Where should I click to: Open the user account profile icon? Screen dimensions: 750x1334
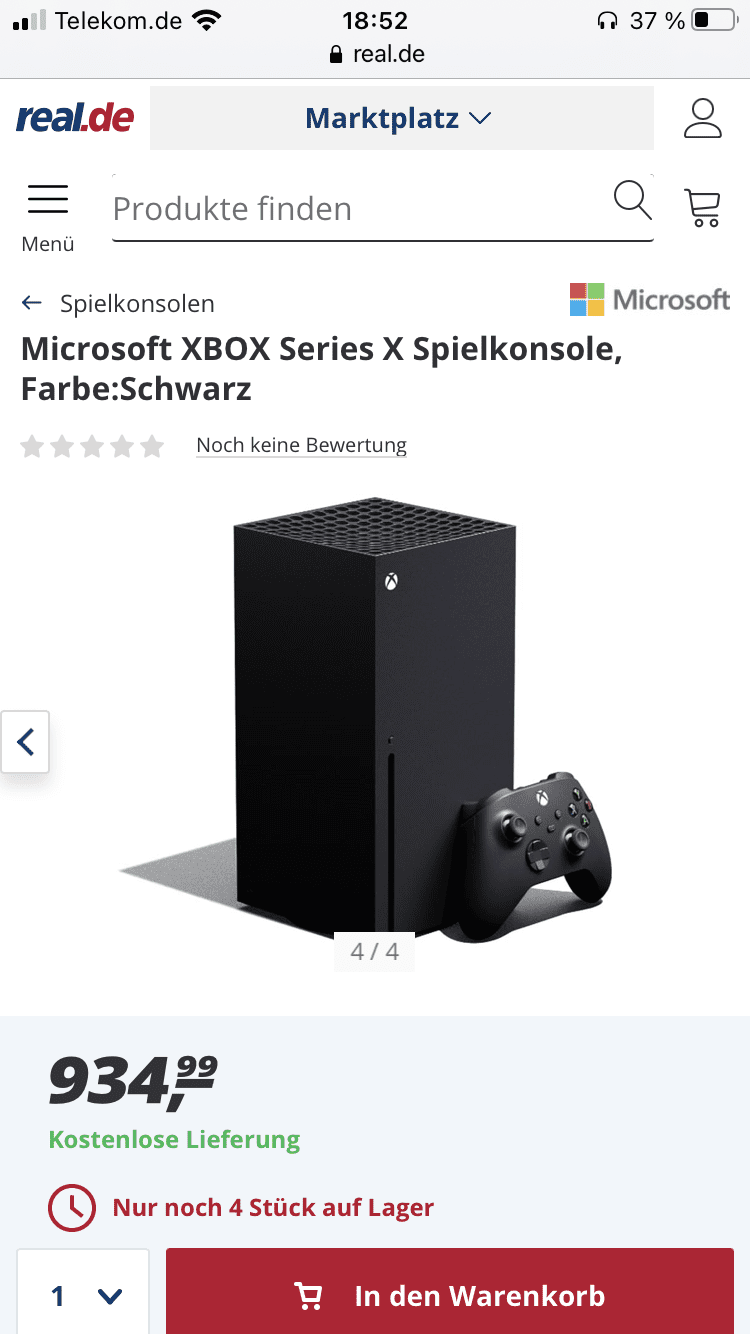703,118
